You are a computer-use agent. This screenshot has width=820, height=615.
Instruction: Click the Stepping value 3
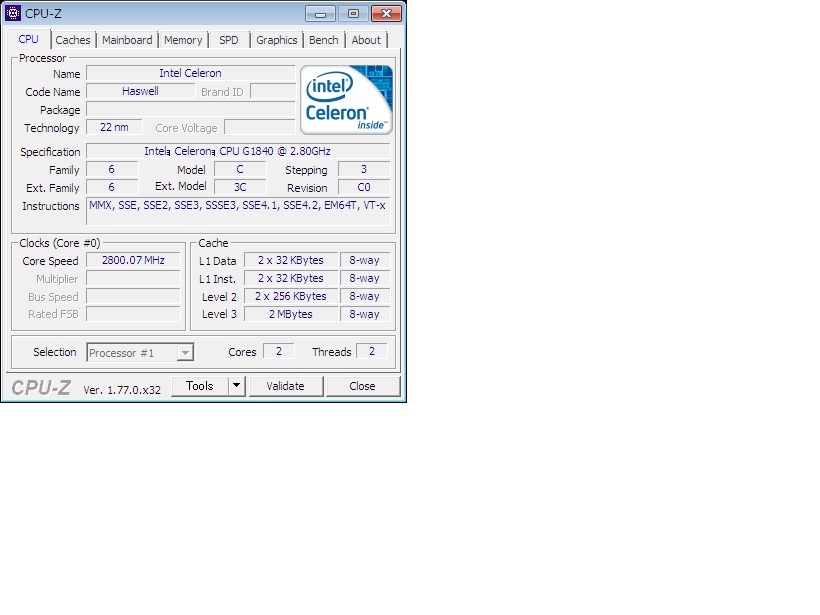[364, 169]
